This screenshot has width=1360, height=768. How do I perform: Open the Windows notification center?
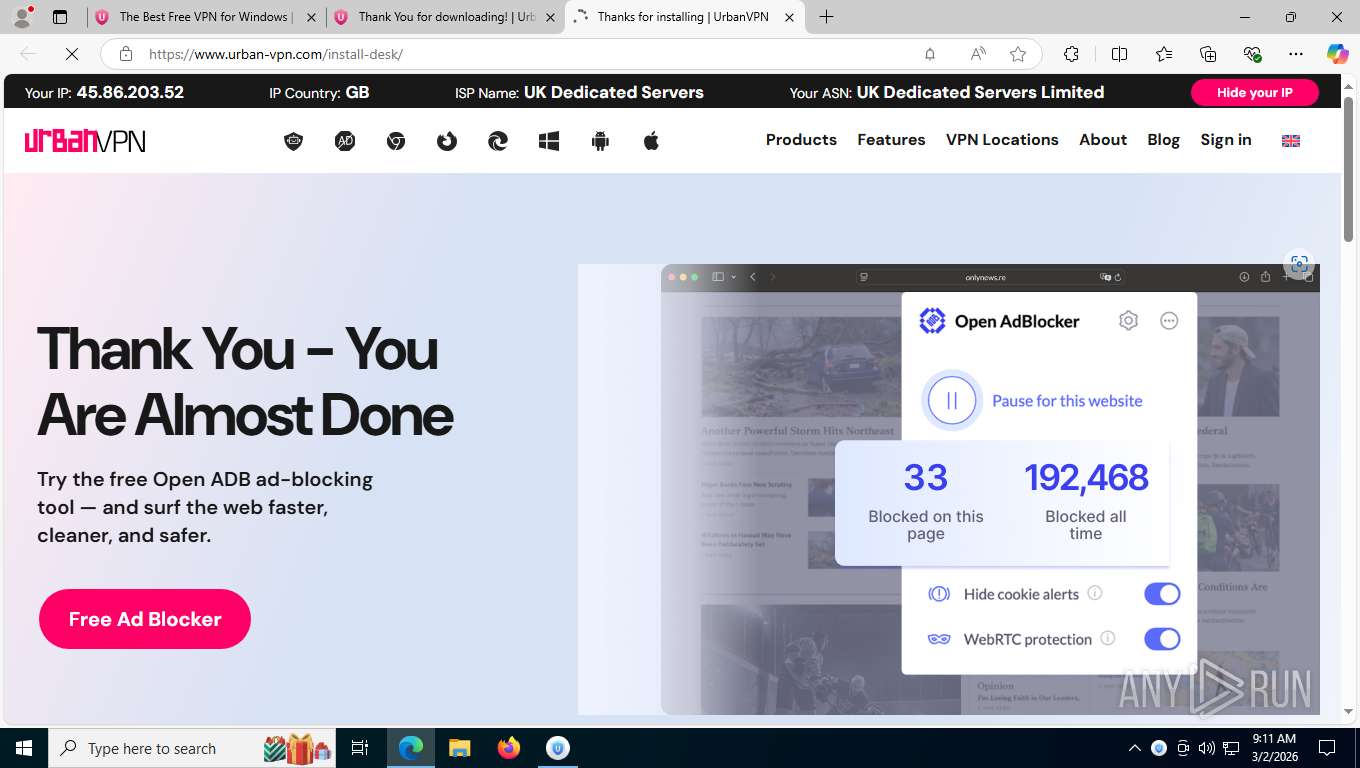[1327, 748]
